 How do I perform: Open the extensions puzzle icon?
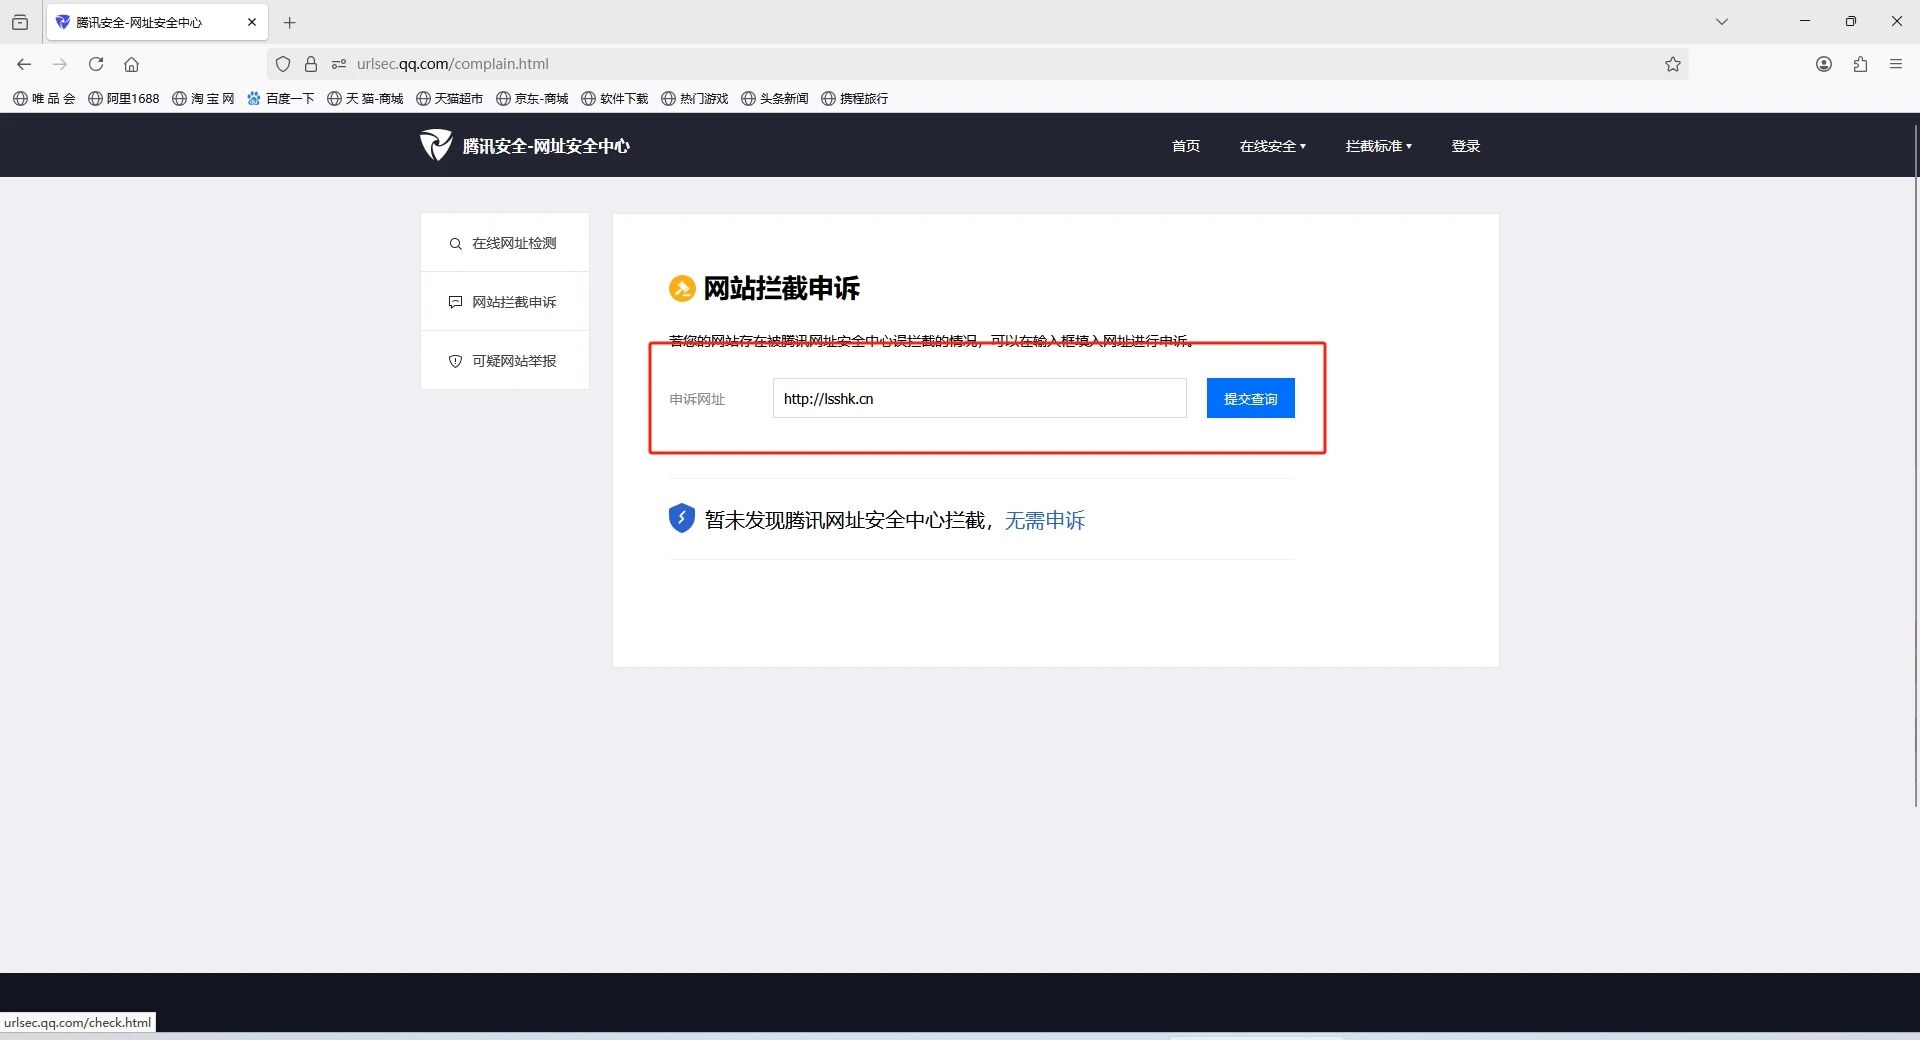(1860, 64)
